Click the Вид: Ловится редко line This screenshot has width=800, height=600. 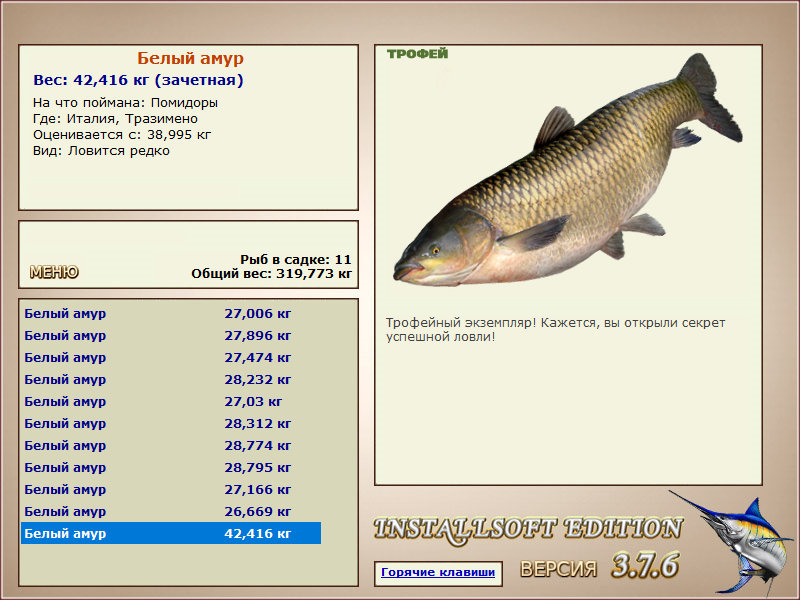(101, 151)
